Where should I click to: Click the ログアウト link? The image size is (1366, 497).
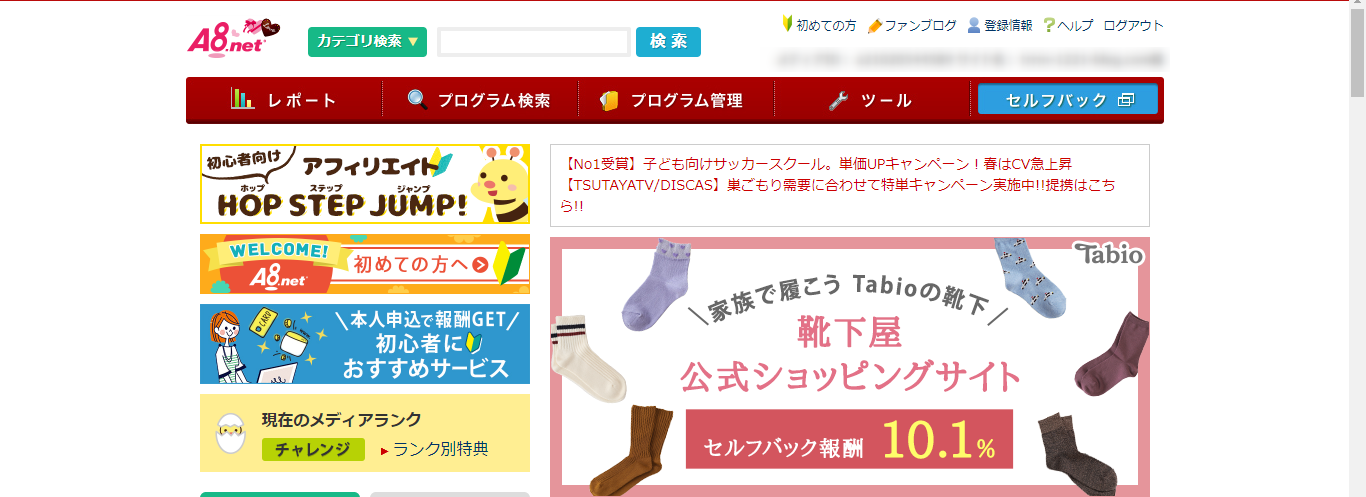pos(1134,25)
